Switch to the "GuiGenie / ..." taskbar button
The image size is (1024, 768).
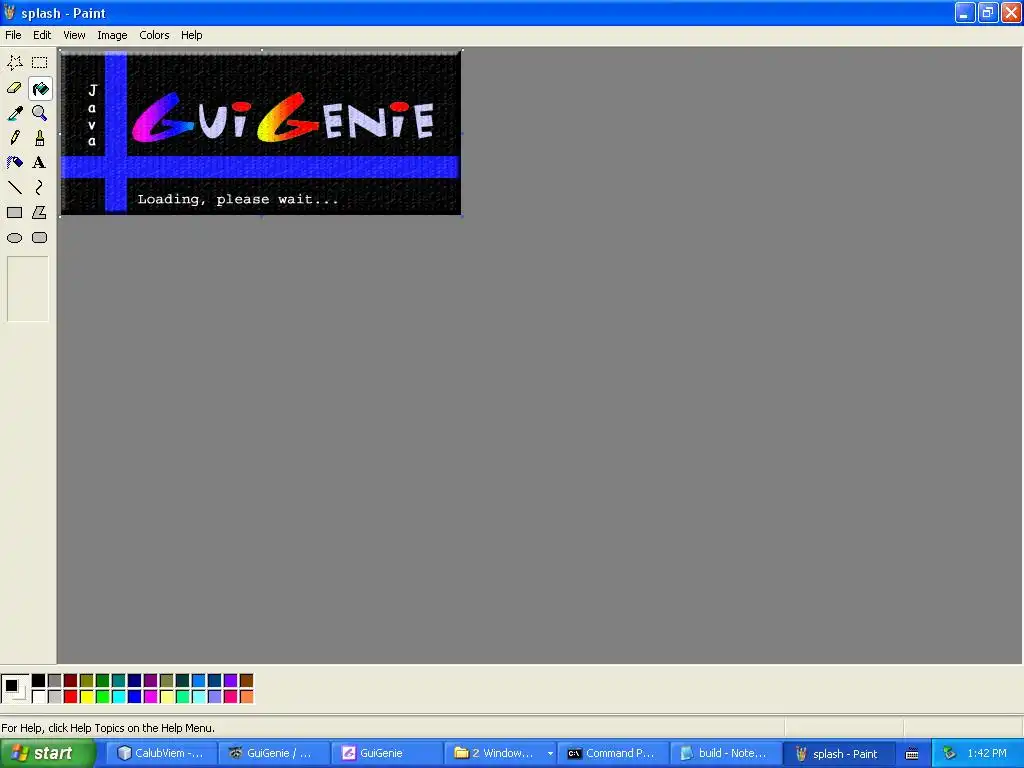[274, 754]
